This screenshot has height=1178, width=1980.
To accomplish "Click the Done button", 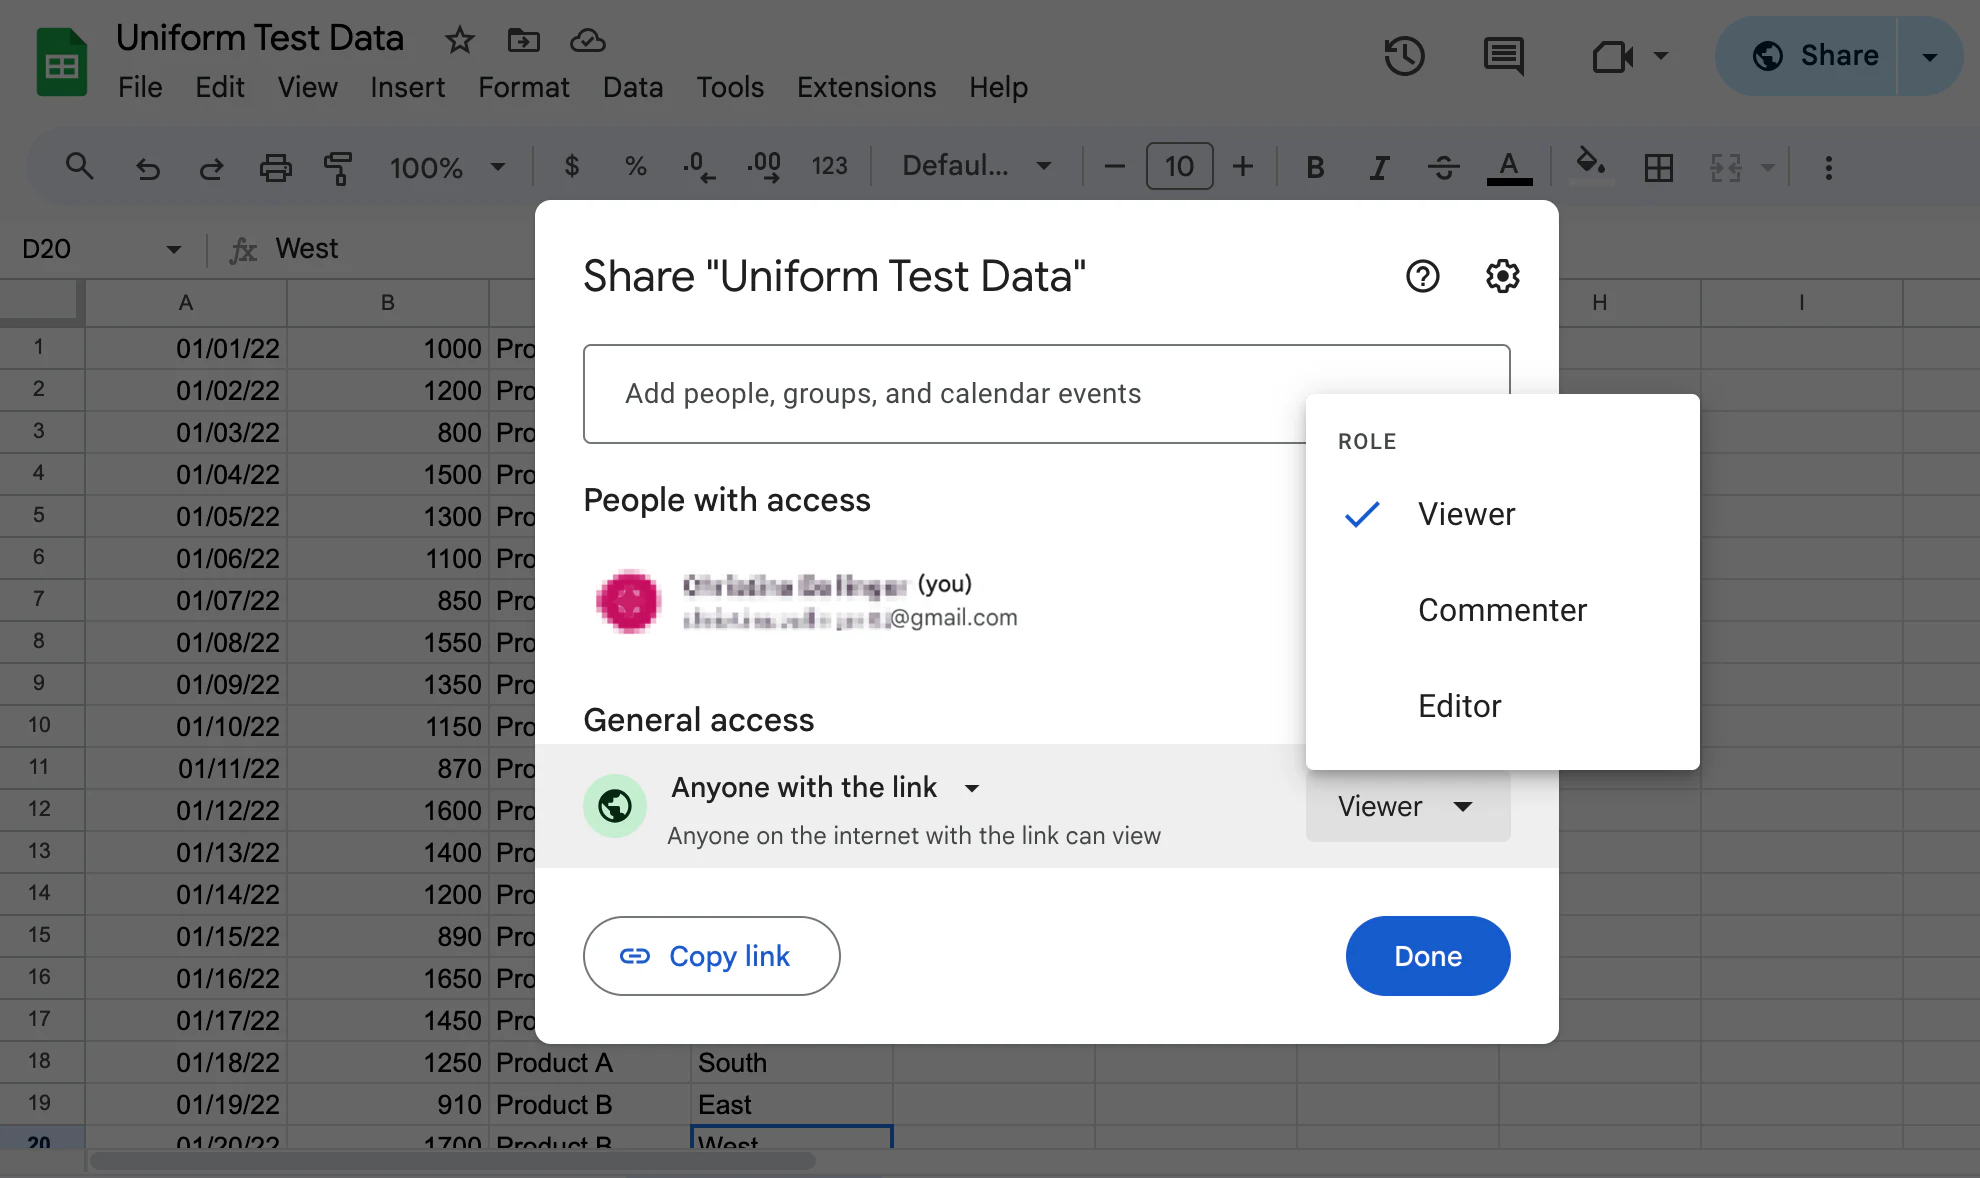I will coord(1427,956).
